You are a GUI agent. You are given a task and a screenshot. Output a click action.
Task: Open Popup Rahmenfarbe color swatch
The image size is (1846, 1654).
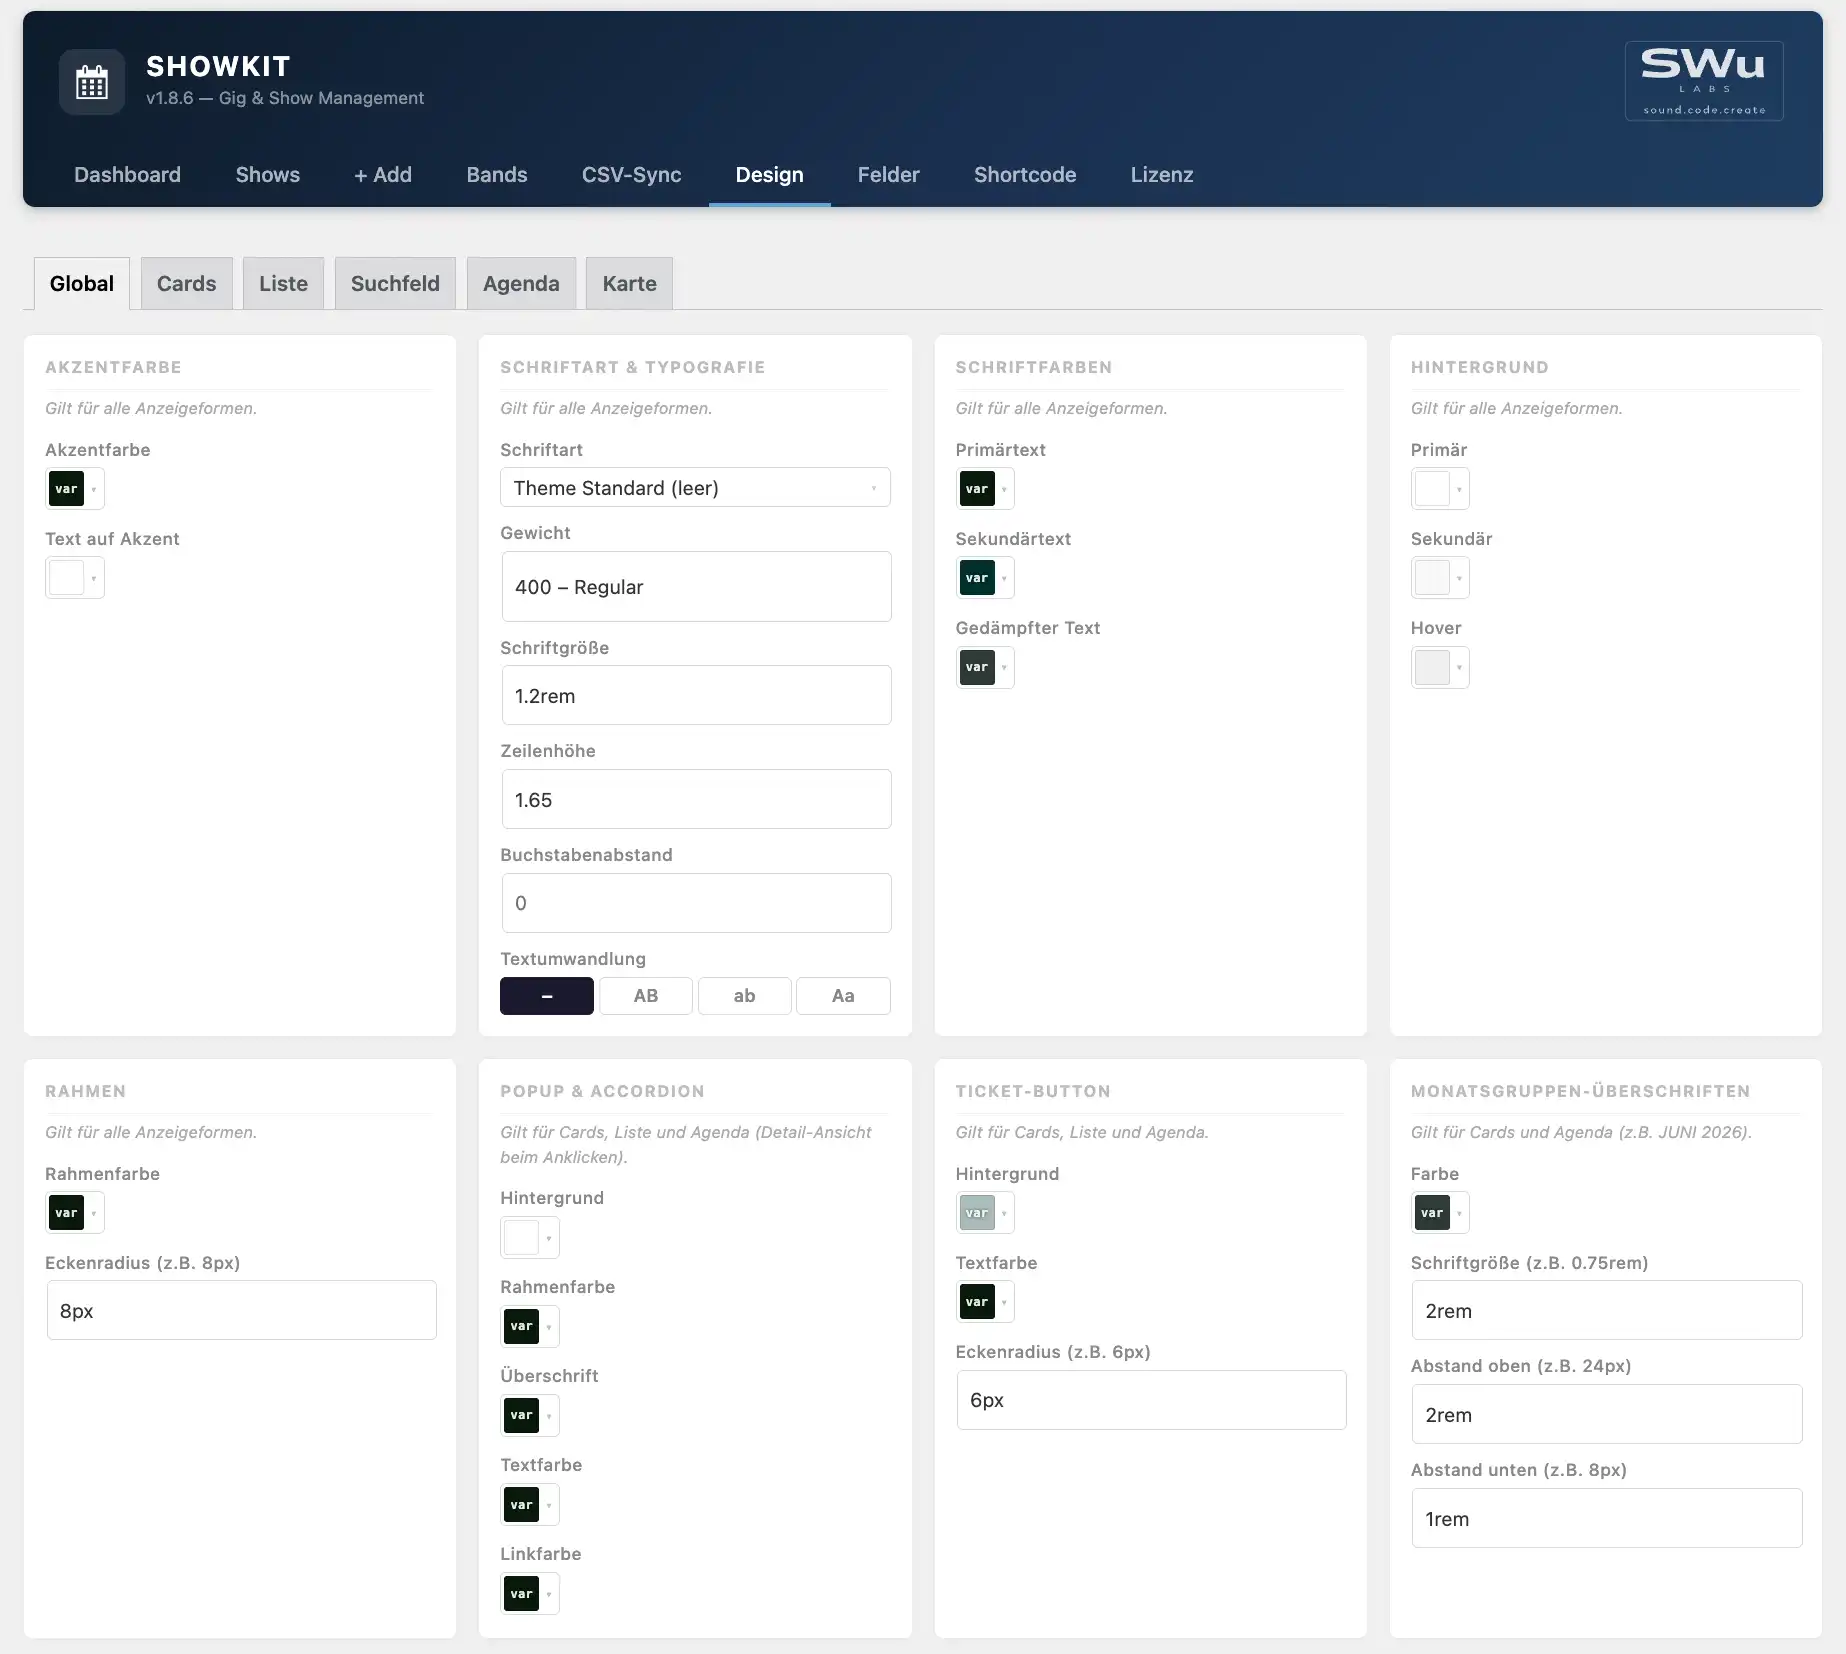pyautogui.click(x=530, y=1326)
